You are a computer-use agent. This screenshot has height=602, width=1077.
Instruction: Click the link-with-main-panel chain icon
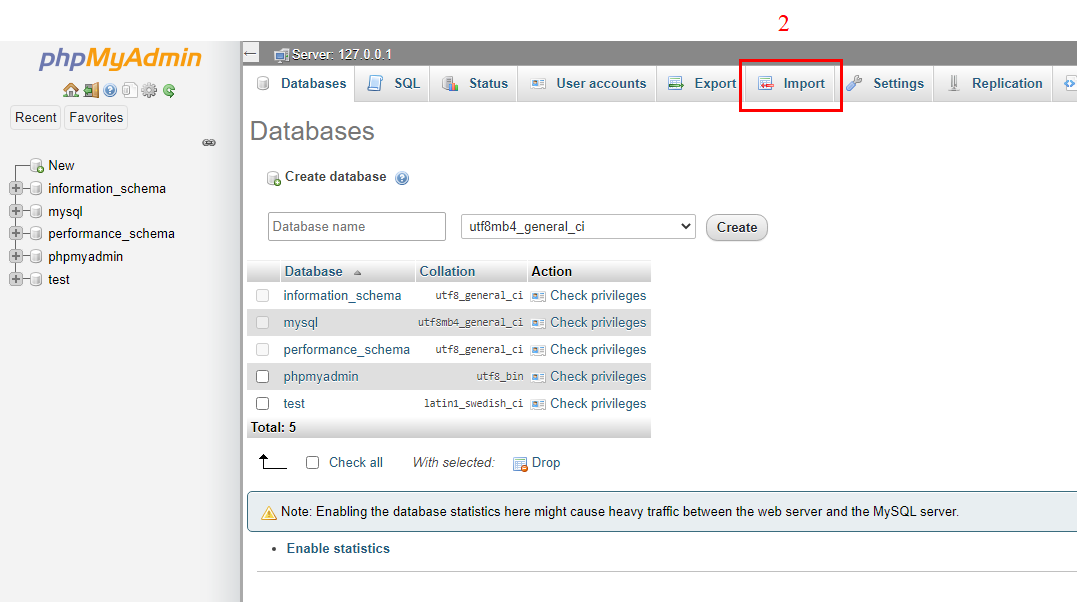point(209,143)
